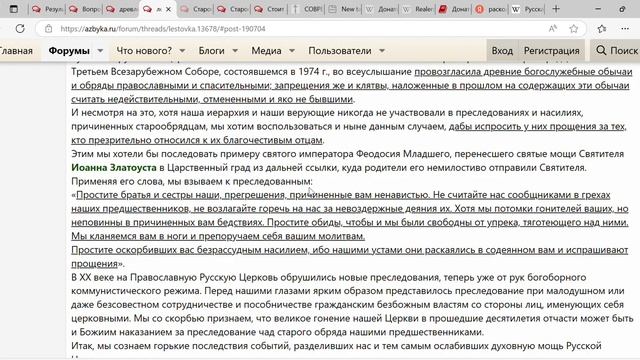Expand the Пользователи dropdown arrow
Viewport: 640px width, 360px height.
(x=382, y=51)
